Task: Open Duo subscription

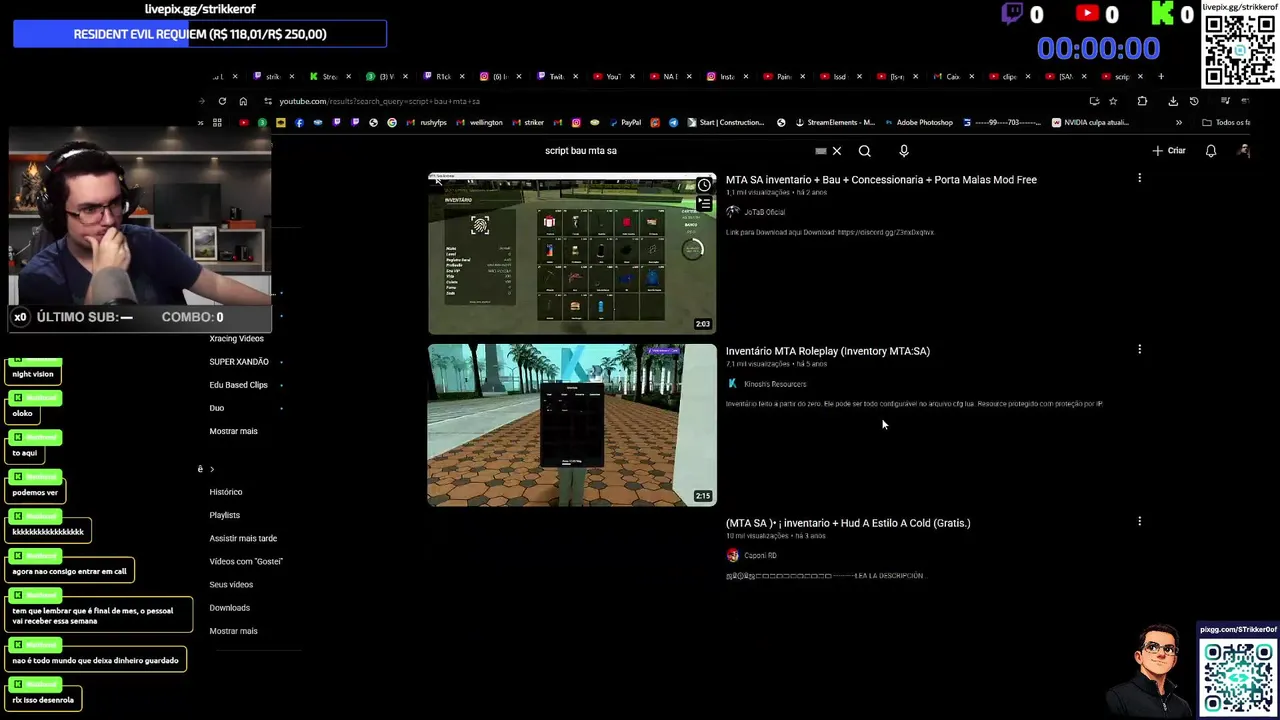Action: [216, 408]
